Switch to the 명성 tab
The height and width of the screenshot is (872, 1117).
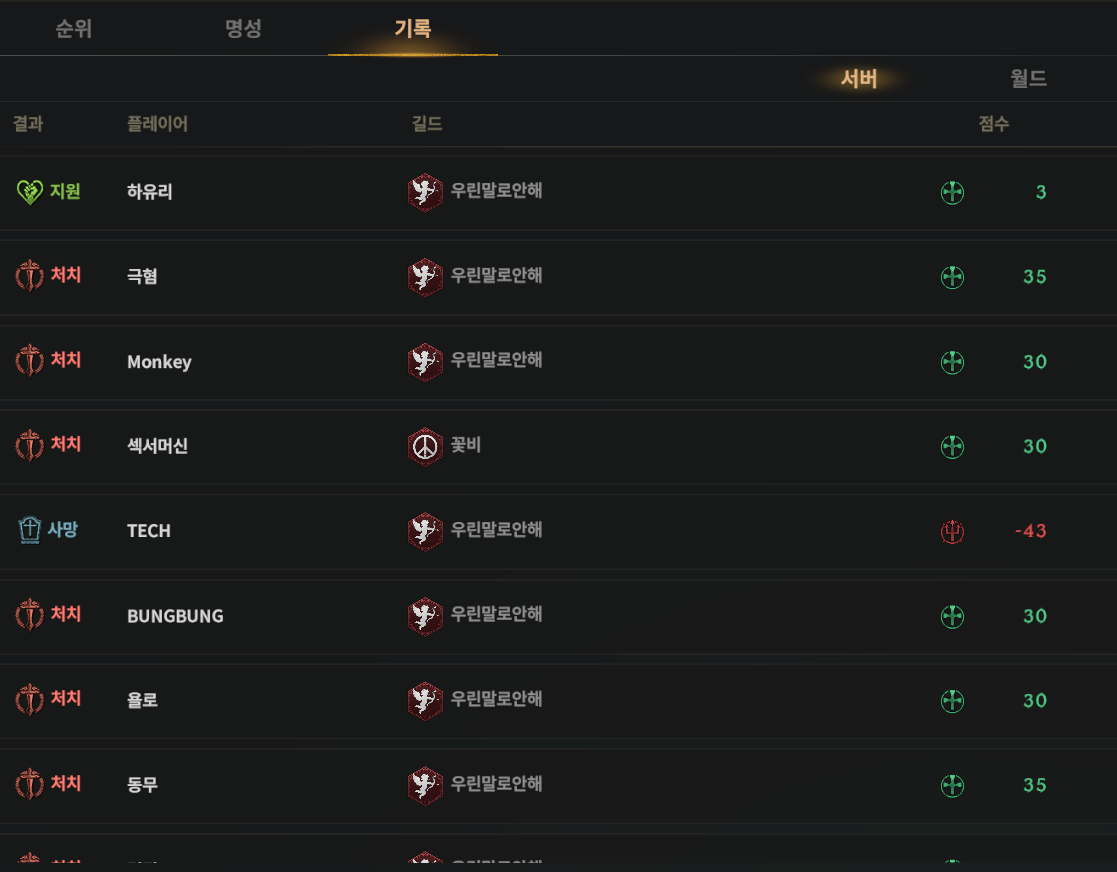tap(243, 28)
